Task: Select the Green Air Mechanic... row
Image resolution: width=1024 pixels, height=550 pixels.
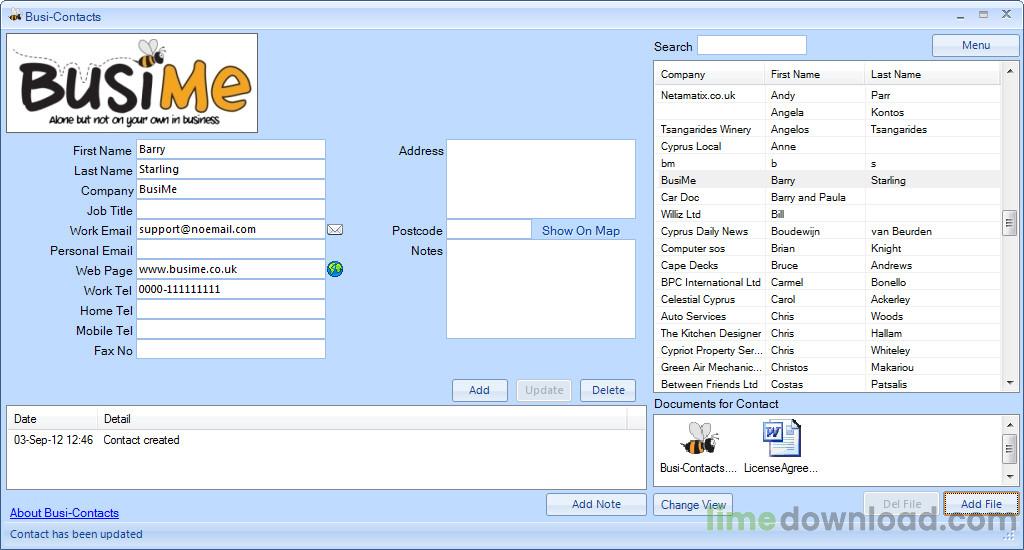Action: pos(827,367)
